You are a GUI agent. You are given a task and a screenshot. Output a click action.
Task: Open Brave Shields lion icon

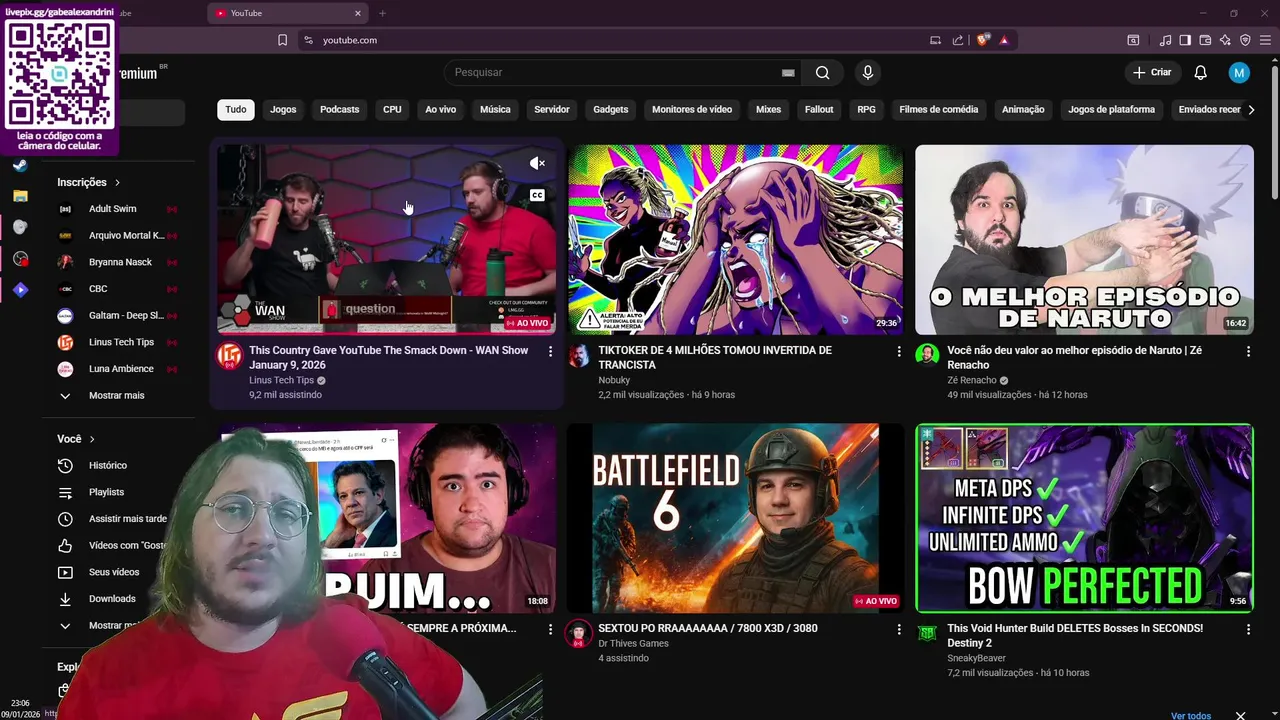point(983,40)
